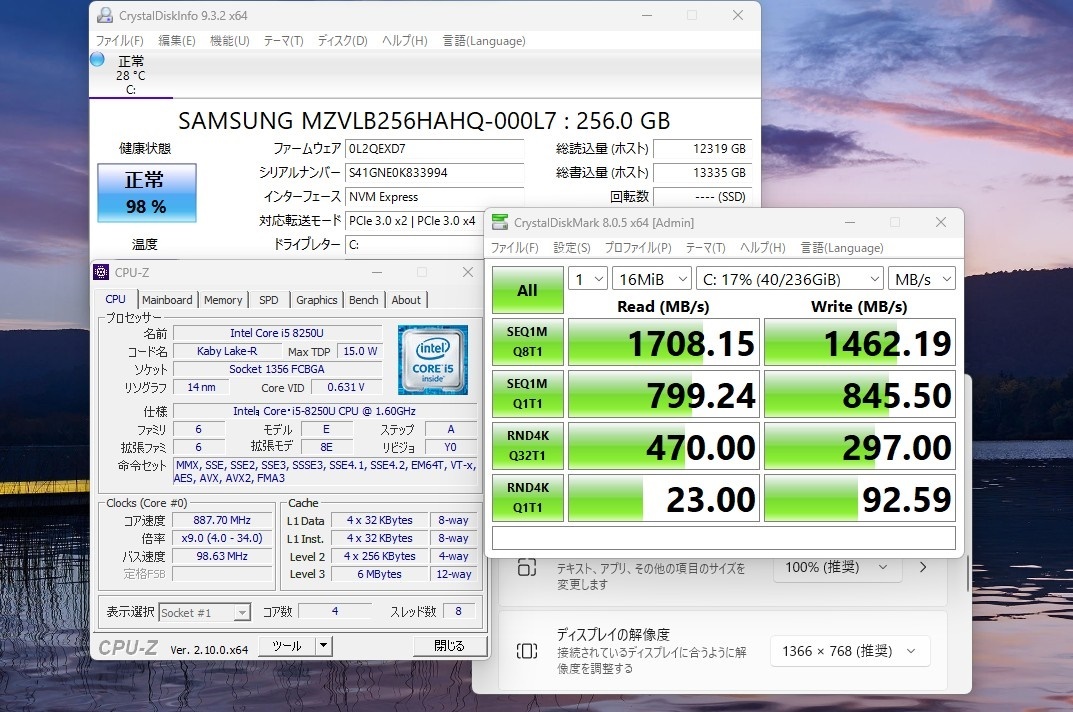Open 設定(S) menu in CrystalDiskMark

point(571,248)
